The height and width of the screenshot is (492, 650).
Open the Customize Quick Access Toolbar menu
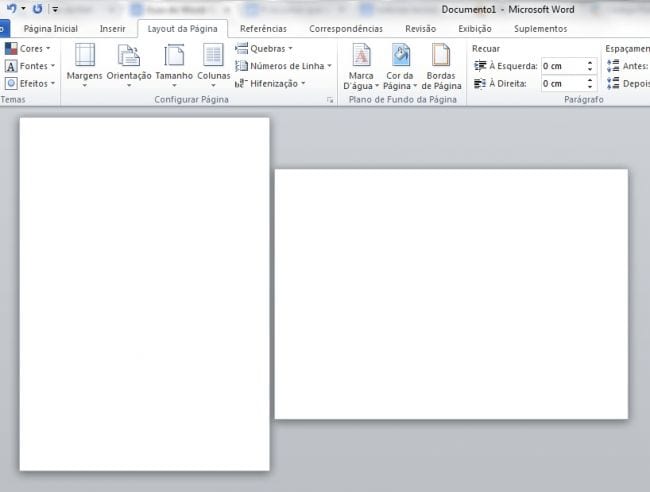pyautogui.click(x=55, y=9)
